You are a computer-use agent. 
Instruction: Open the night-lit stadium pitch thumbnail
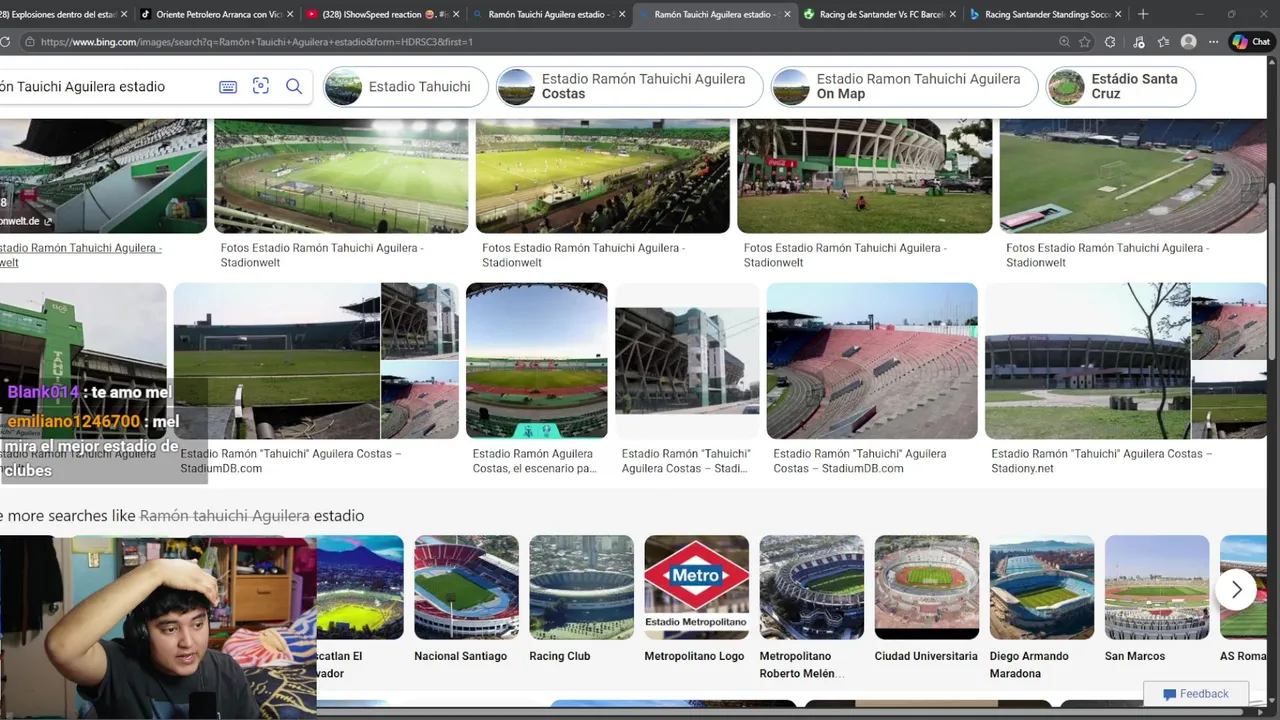click(341, 176)
